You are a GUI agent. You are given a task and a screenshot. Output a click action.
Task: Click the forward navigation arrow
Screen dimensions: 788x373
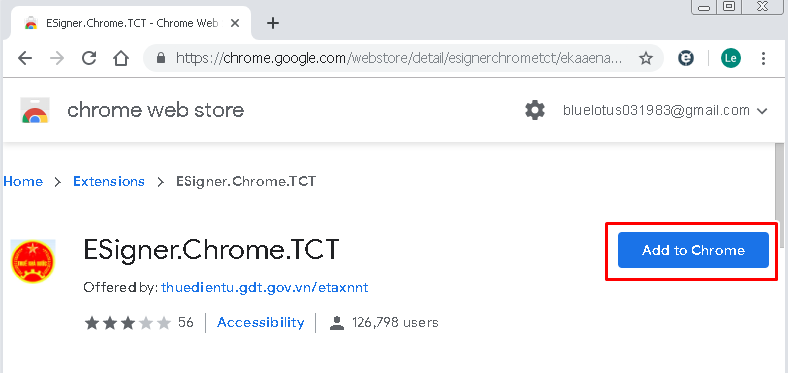[57, 58]
